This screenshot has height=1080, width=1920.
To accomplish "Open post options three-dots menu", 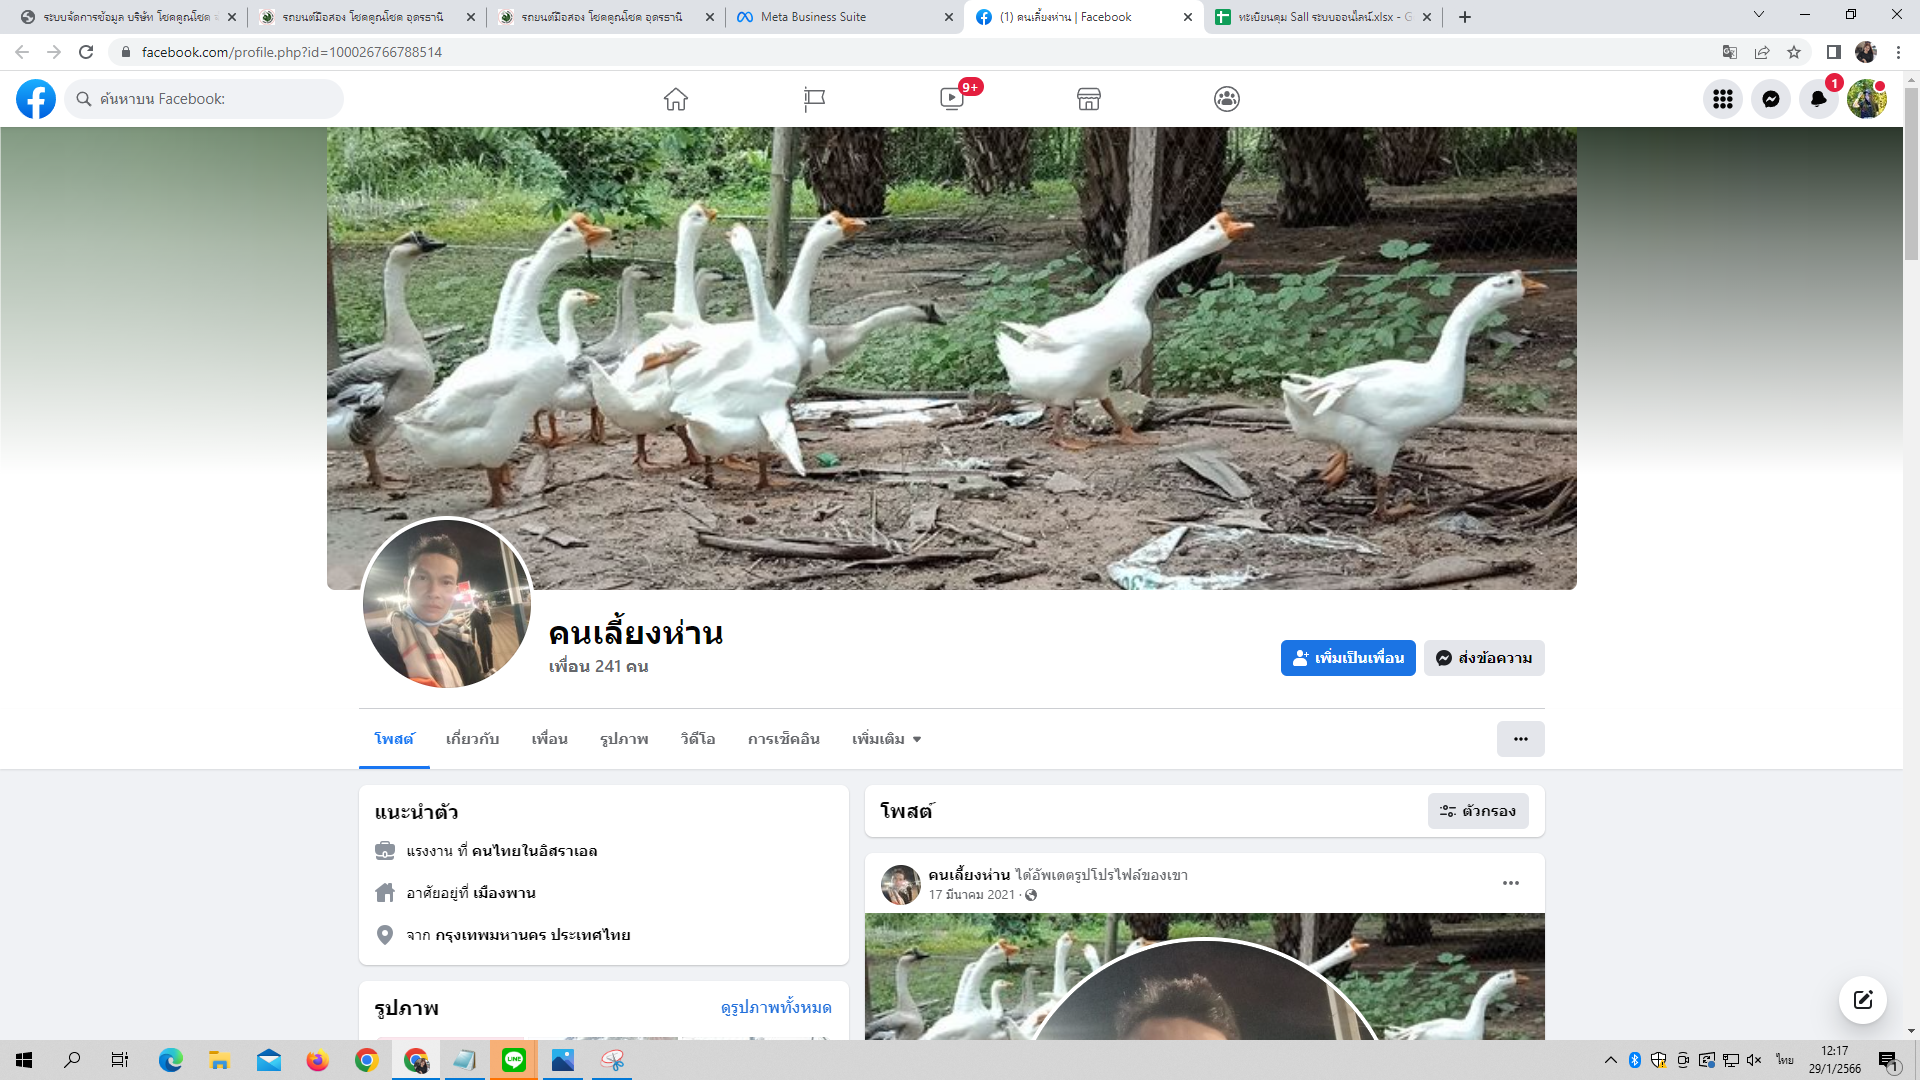I will (x=1510, y=883).
